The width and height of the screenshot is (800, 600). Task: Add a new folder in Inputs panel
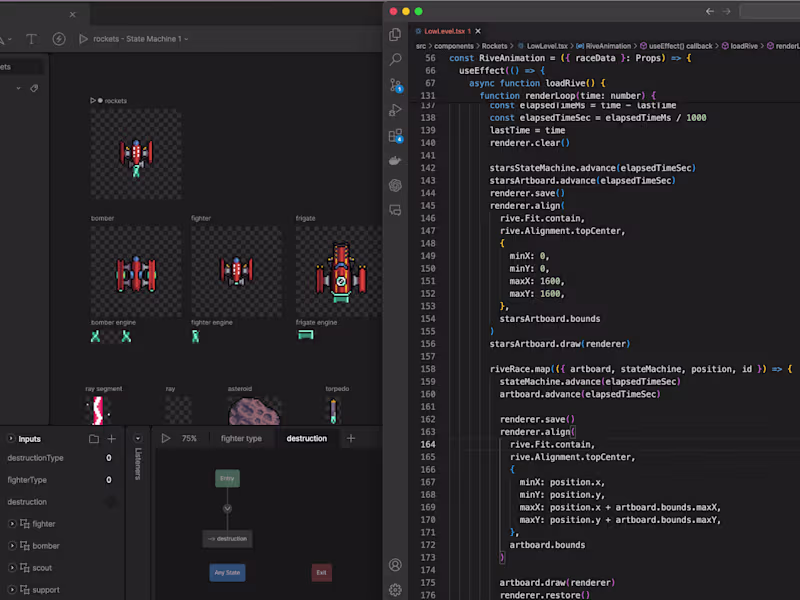click(94, 439)
